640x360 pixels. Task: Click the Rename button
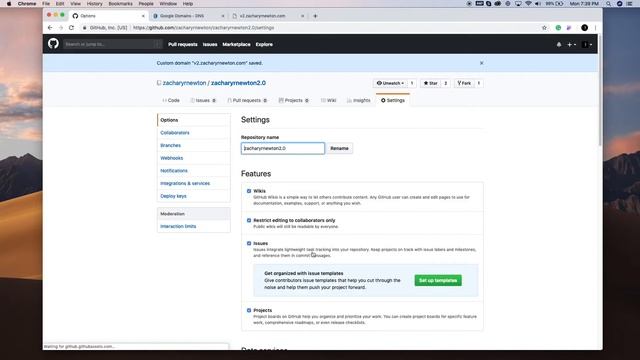click(339, 148)
